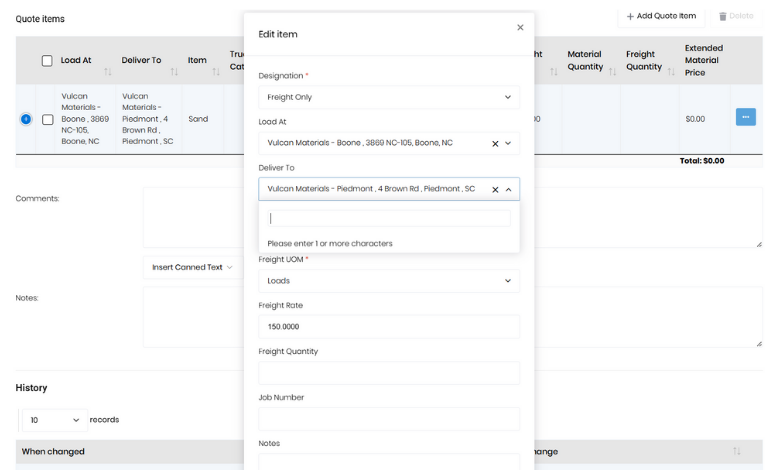780x470 pixels.
Task: Sort by Material Quantity column arrows
Action: click(612, 67)
